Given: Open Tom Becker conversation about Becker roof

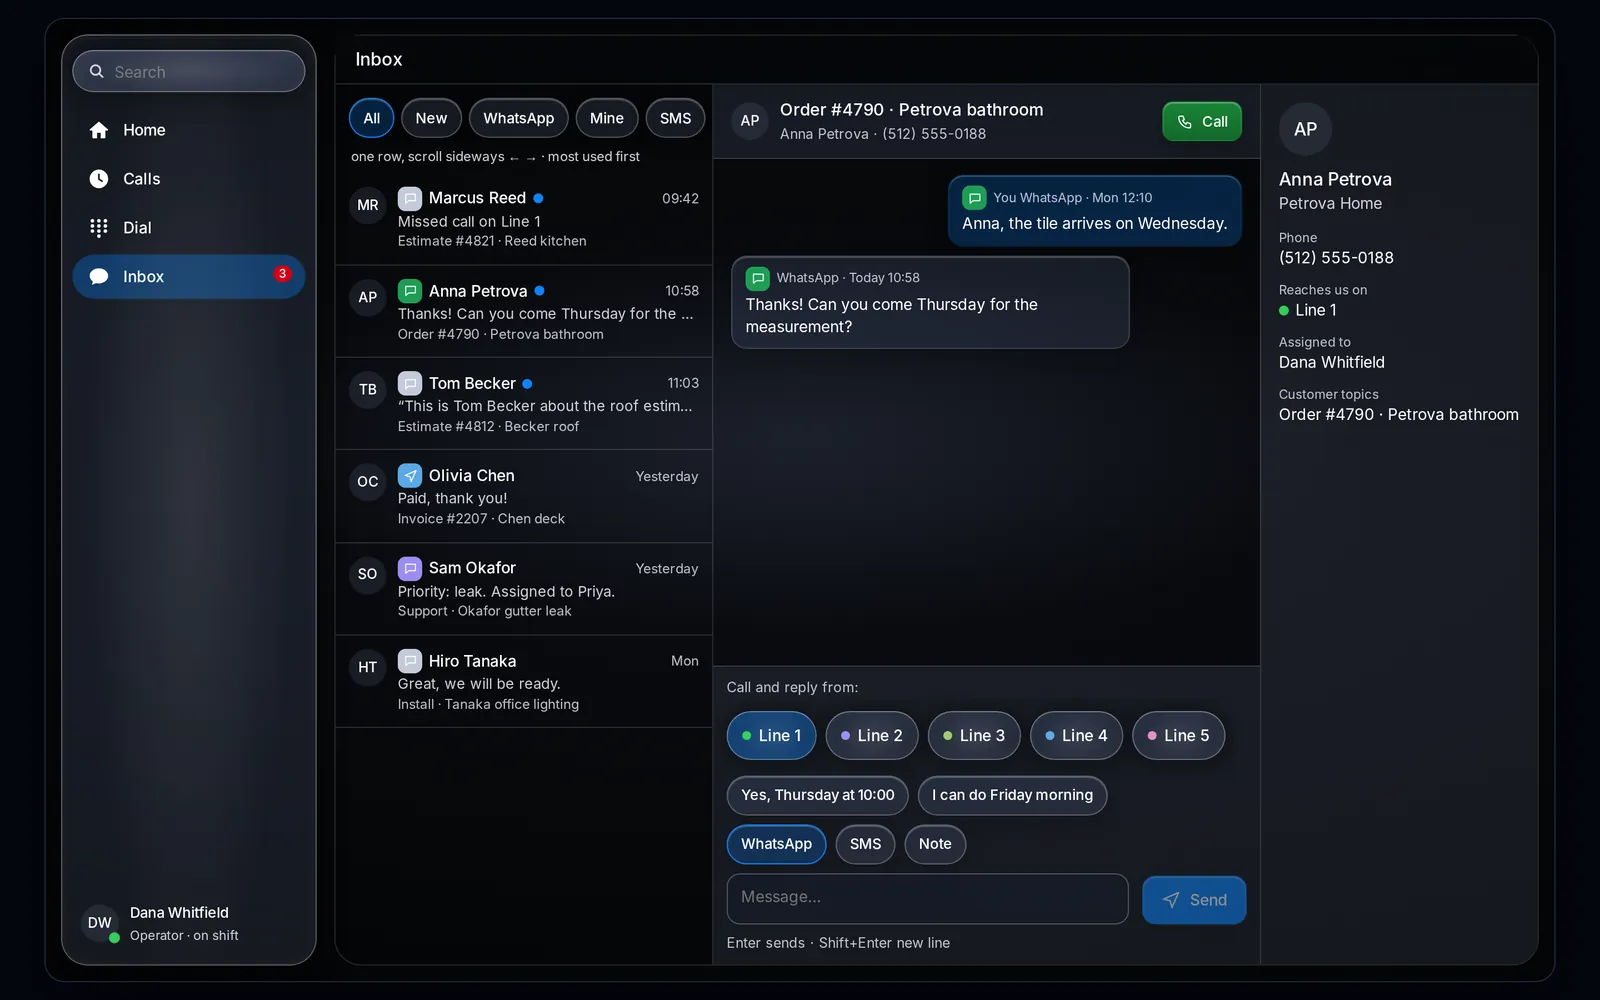Looking at the screenshot, I should pyautogui.click(x=524, y=404).
